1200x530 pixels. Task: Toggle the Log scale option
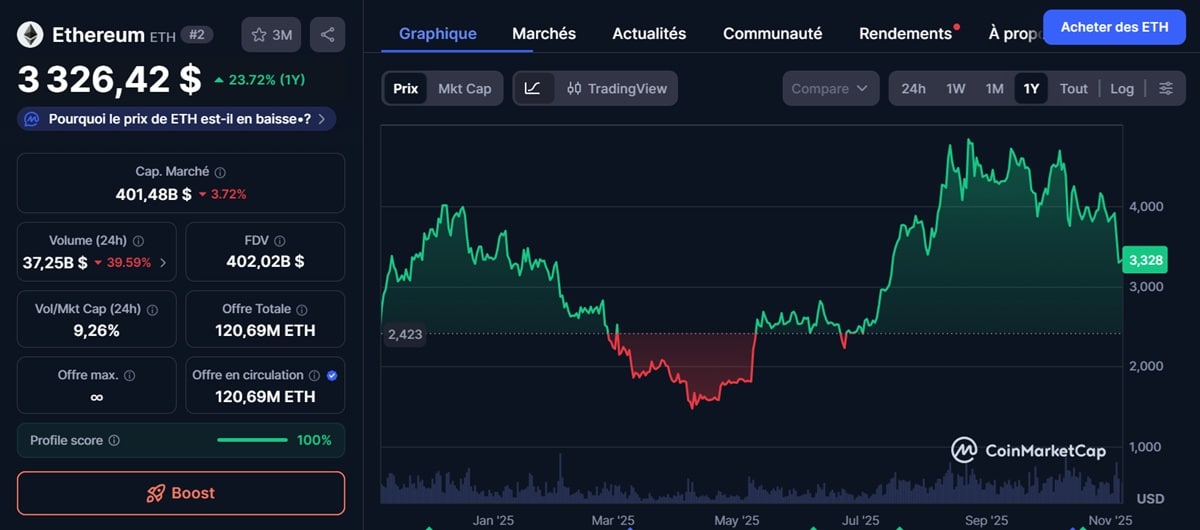1122,88
